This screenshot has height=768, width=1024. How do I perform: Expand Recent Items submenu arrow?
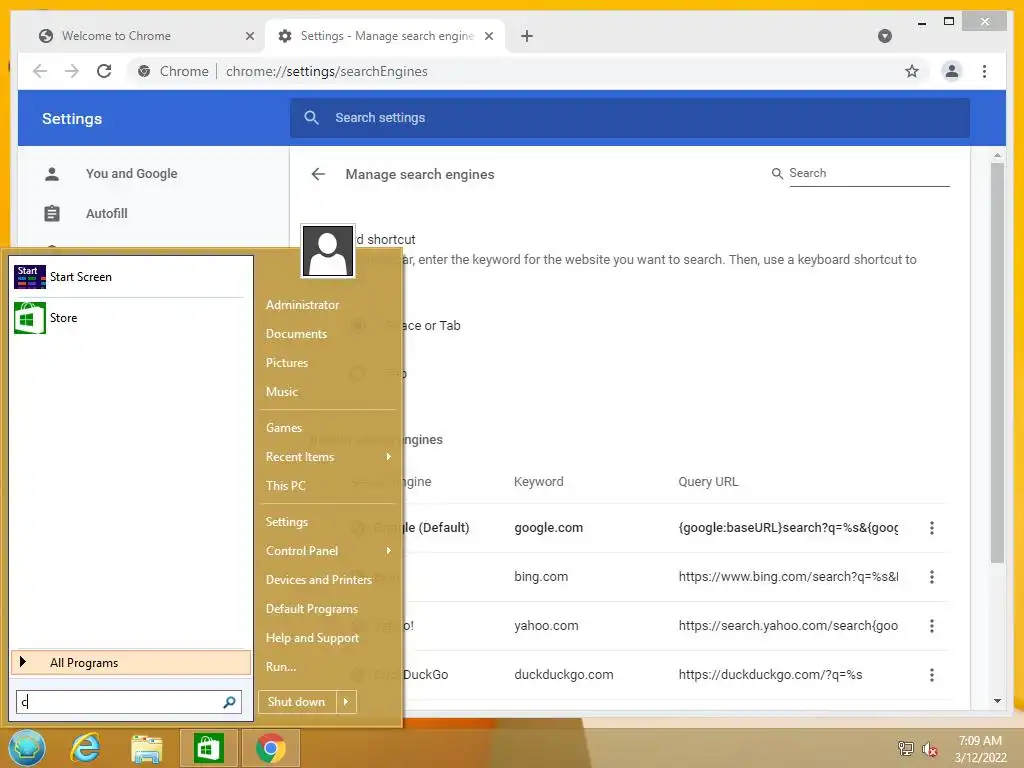(389, 456)
